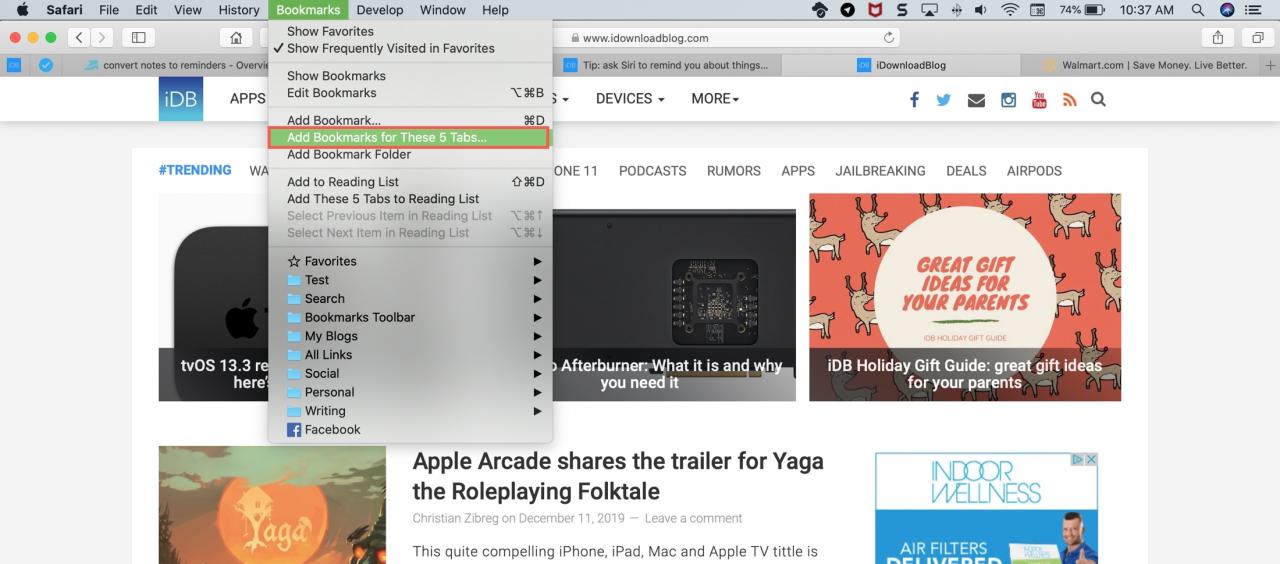Choose Show Favorites in Bookmarks menu

pos(410,31)
